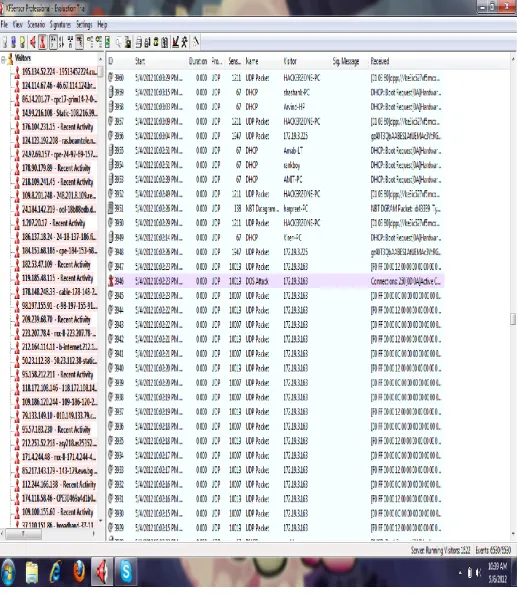The image size is (519, 596).
Task: Select event 3949 DHCP row
Action: pos(276,238)
